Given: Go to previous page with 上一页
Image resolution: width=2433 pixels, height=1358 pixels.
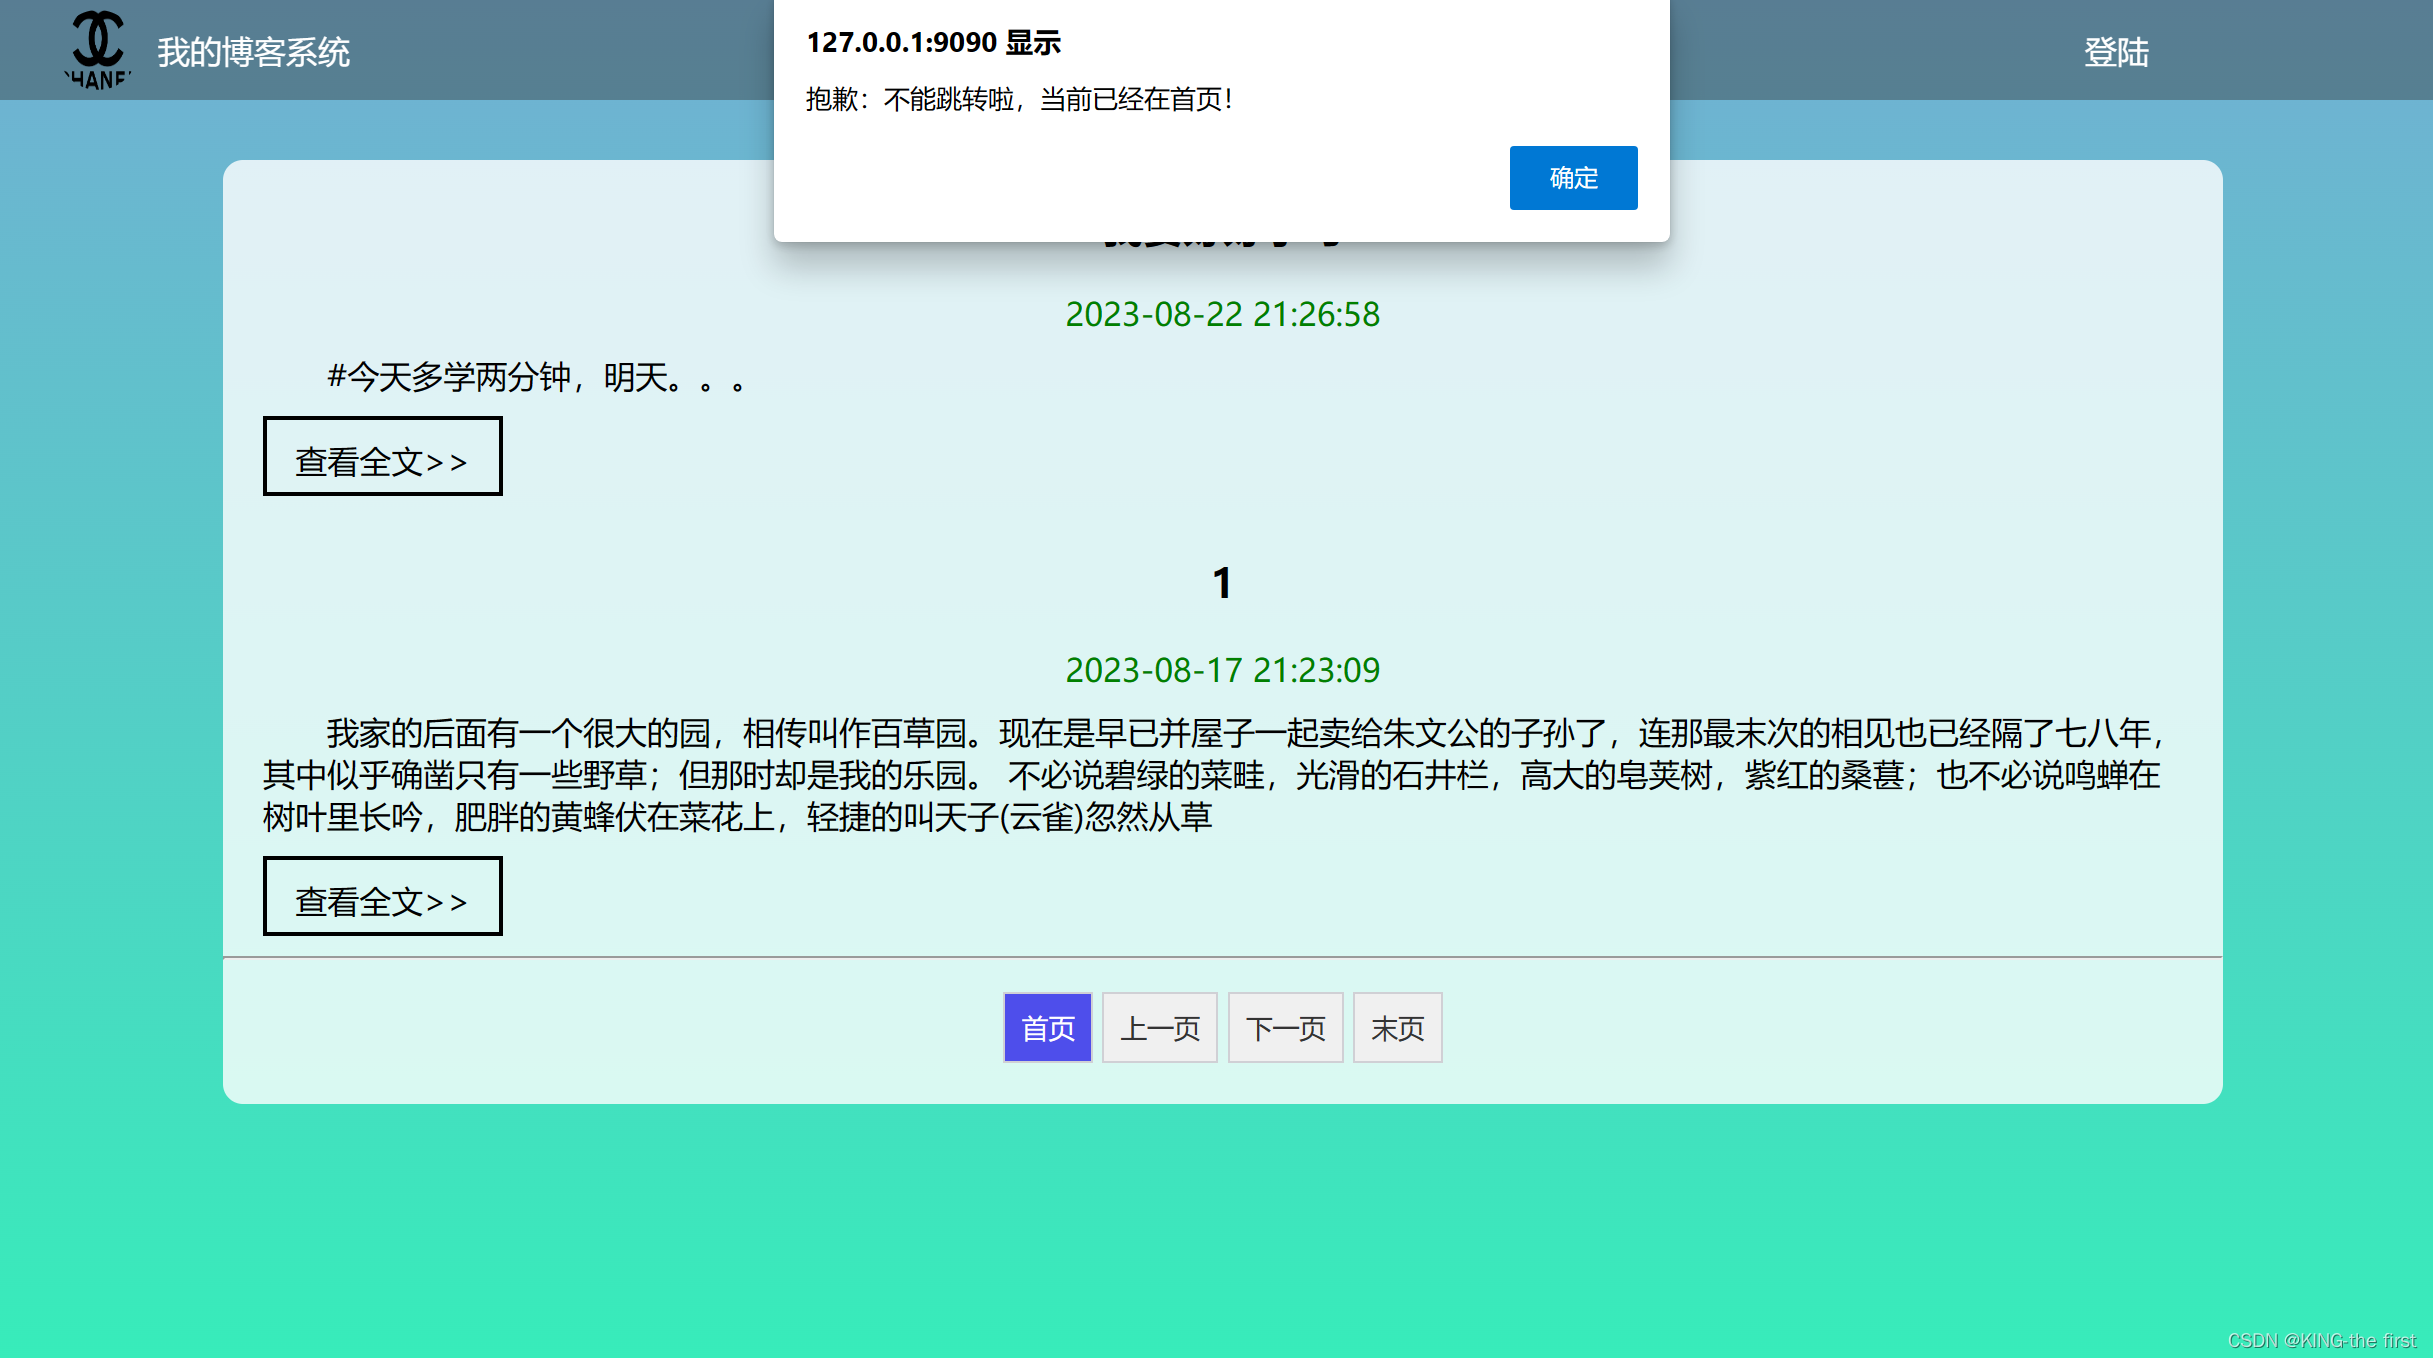Looking at the screenshot, I should tap(1159, 1027).
